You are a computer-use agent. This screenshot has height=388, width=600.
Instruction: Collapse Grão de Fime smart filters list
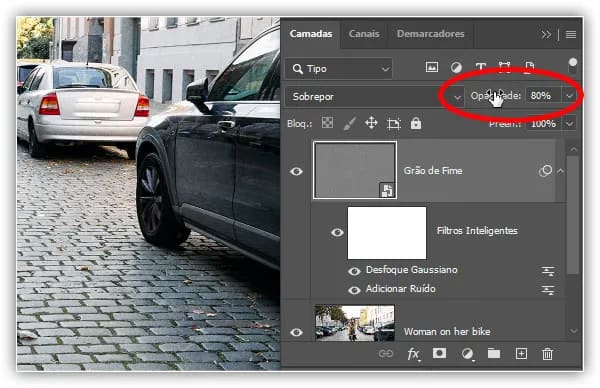click(x=561, y=171)
